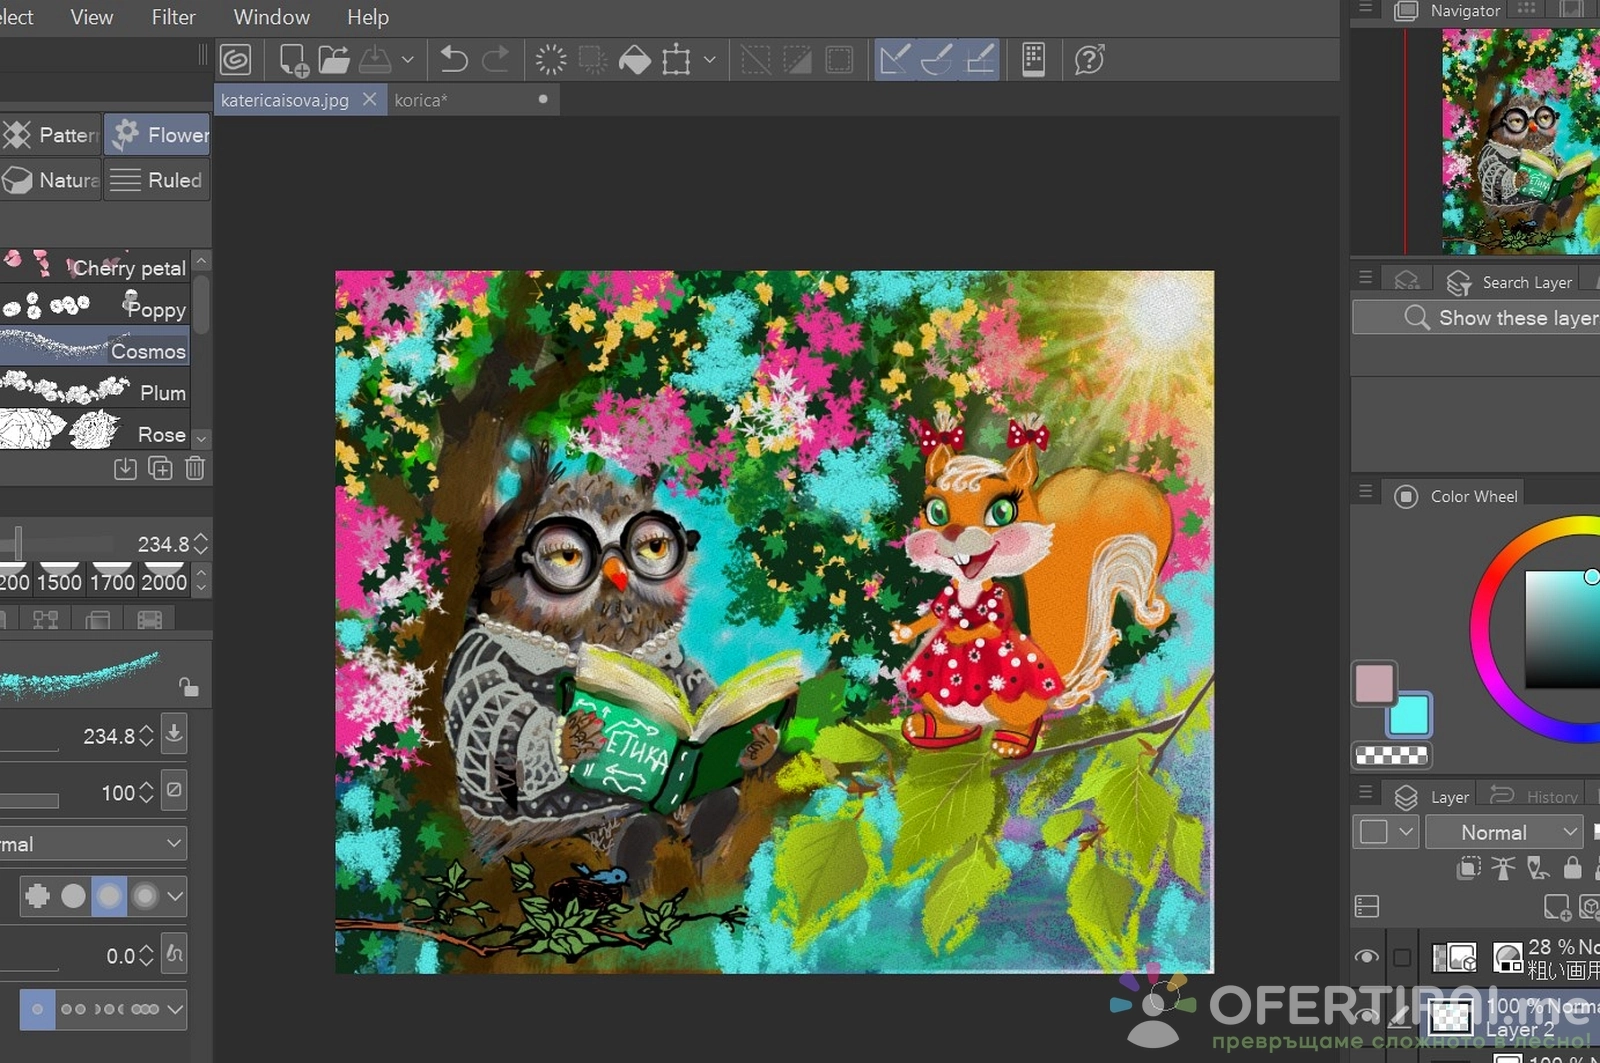Select the pink main color swatch

point(1374,684)
